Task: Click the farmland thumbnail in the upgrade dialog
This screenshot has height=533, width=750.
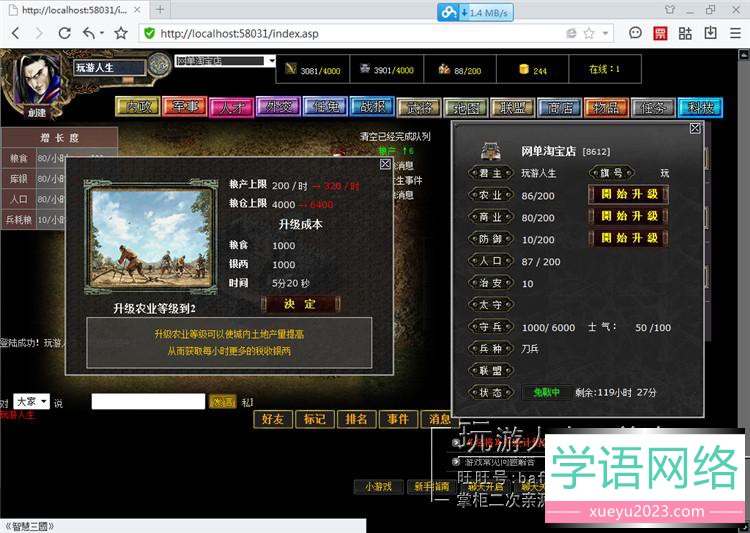Action: click(140, 240)
